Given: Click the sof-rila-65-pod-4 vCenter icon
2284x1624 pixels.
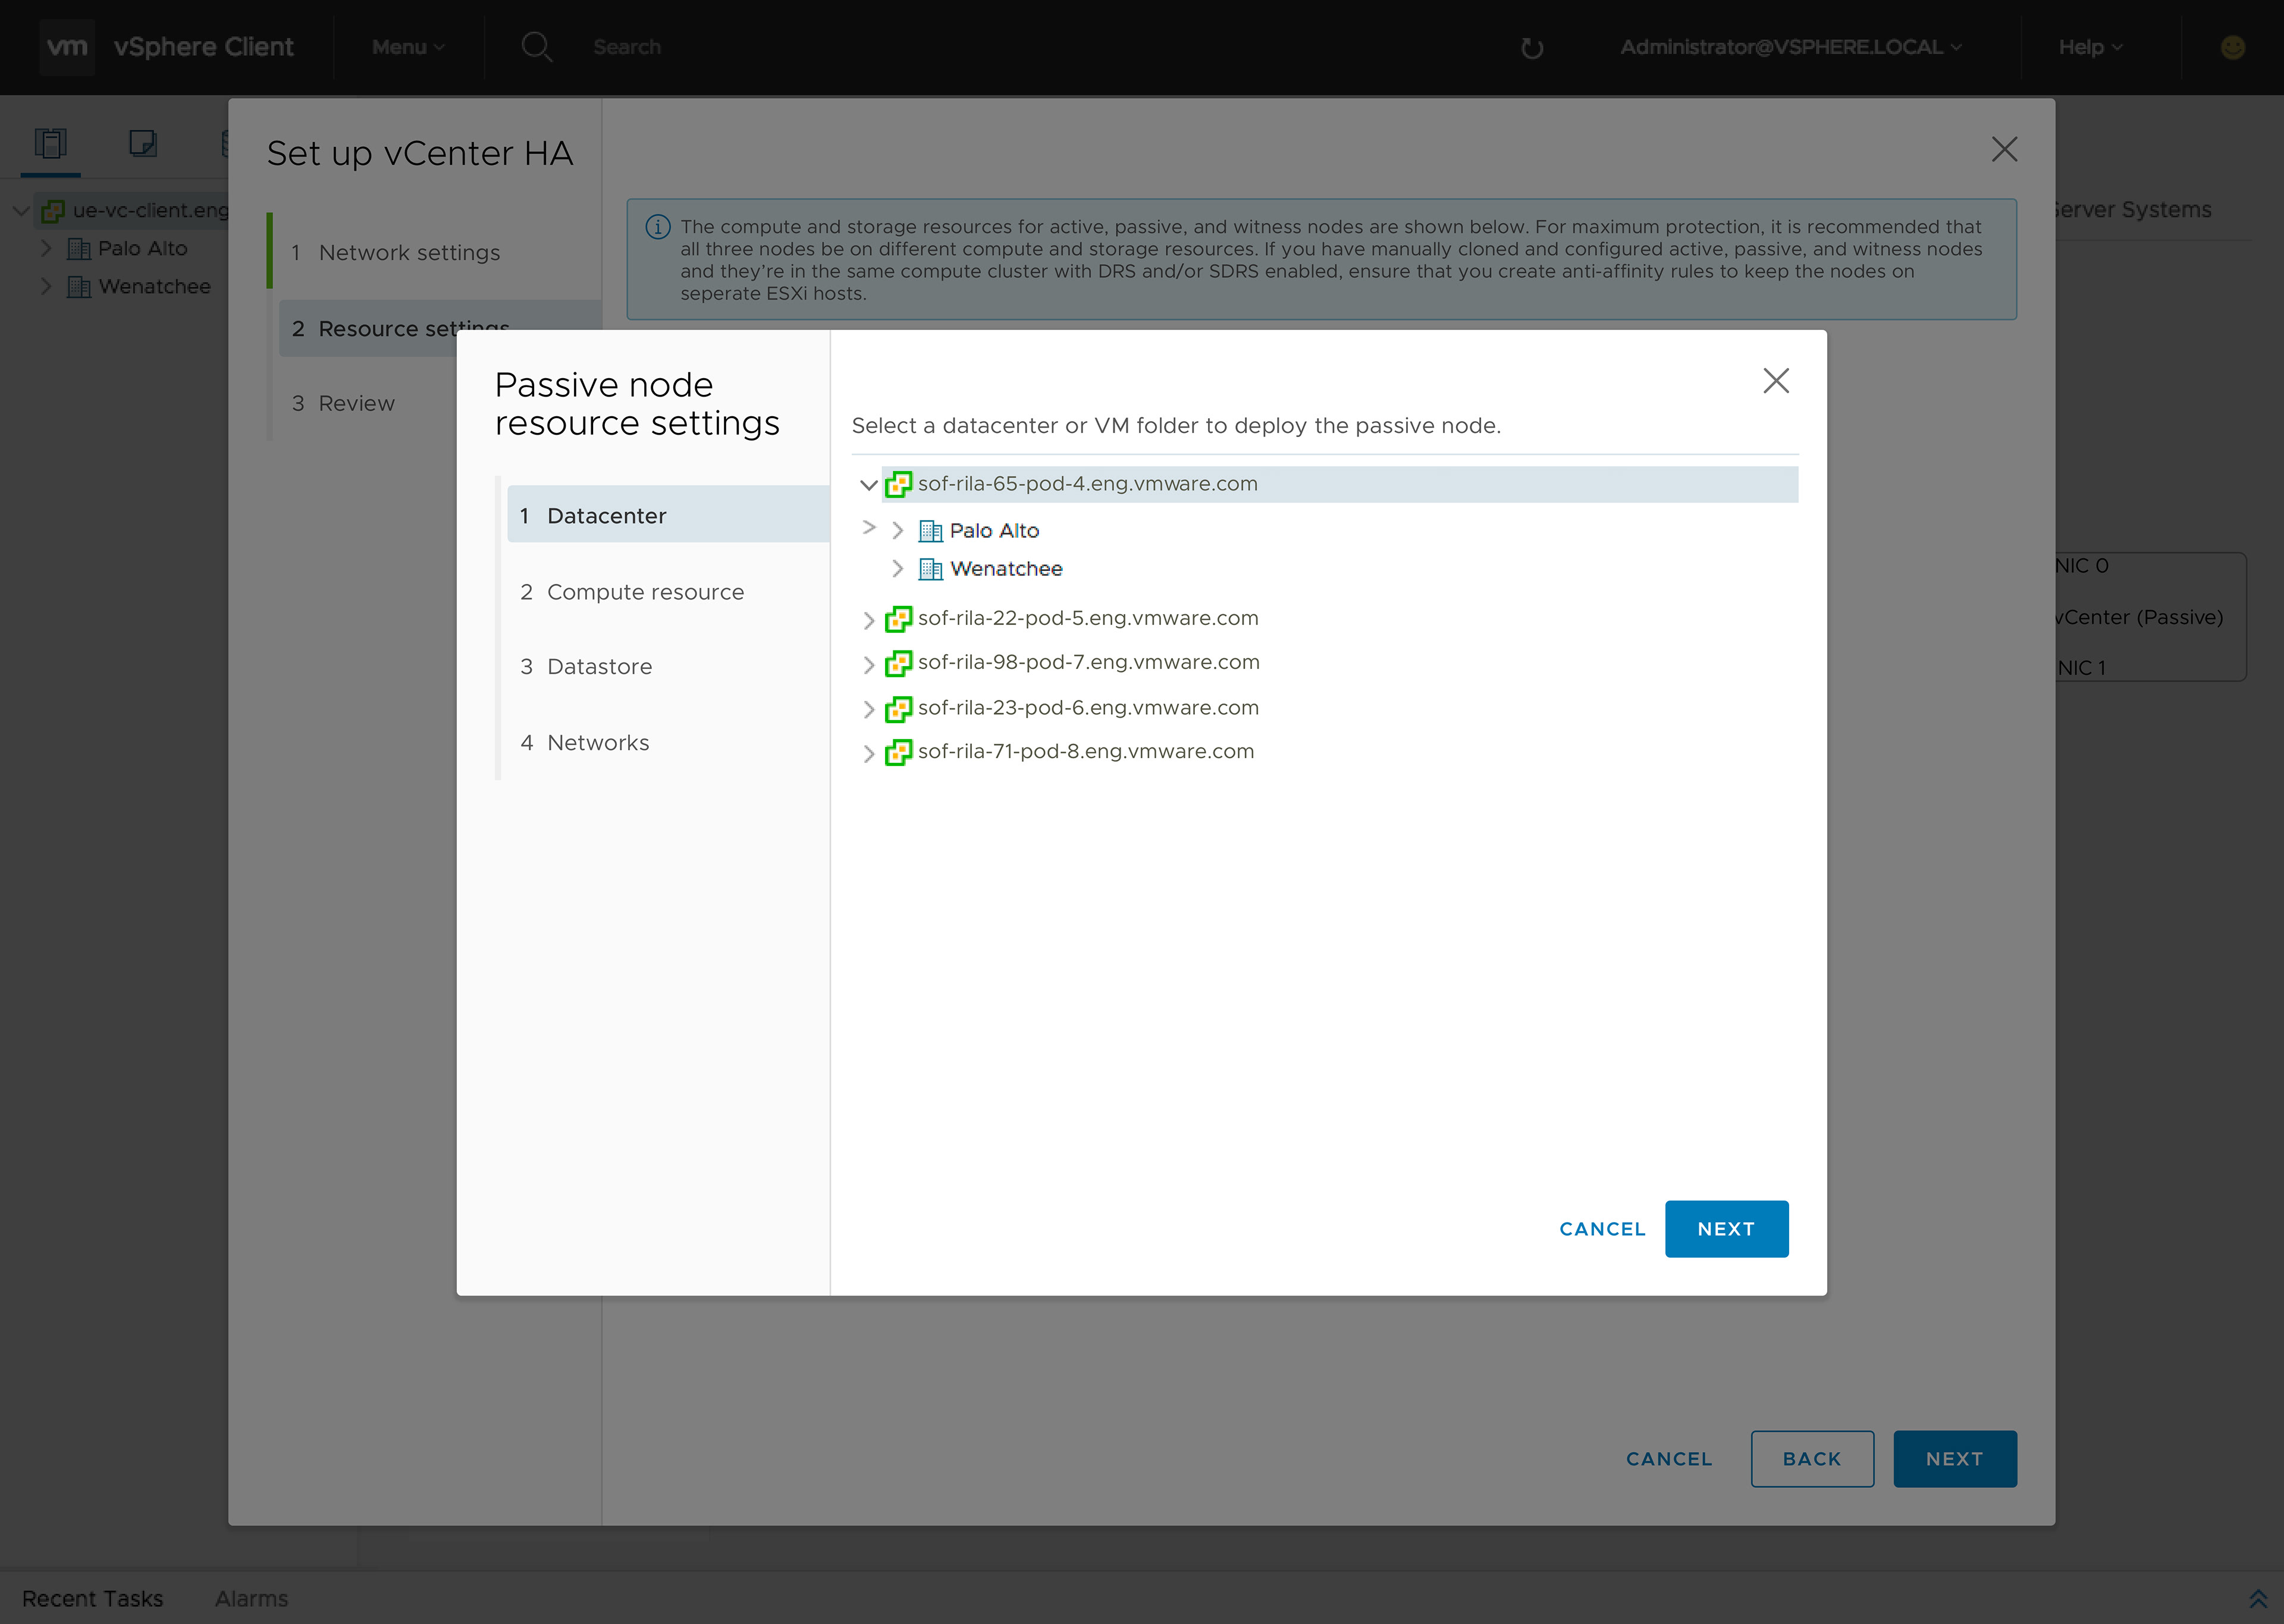Looking at the screenshot, I should click(x=899, y=484).
